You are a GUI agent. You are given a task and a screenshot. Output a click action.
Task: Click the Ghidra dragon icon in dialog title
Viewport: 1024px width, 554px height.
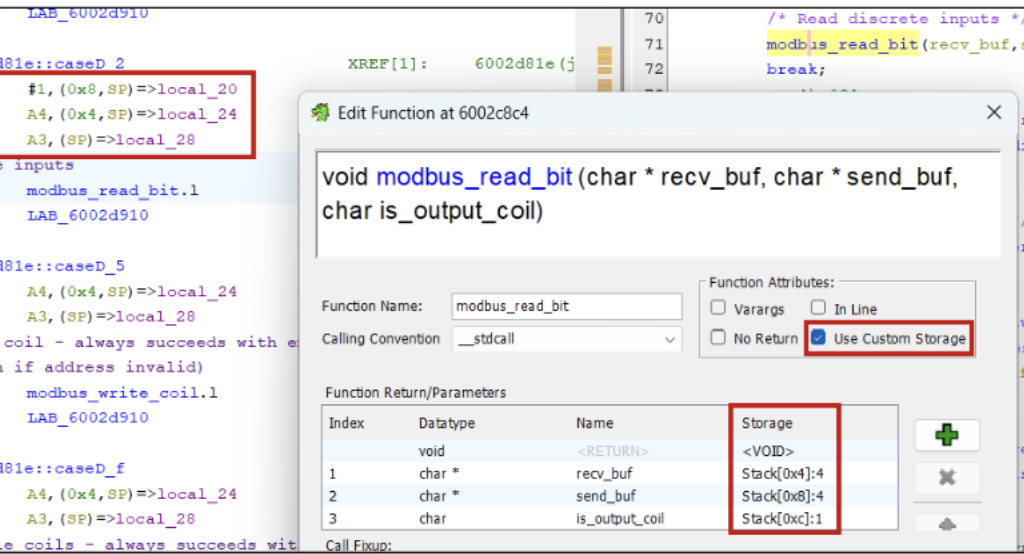tap(320, 113)
